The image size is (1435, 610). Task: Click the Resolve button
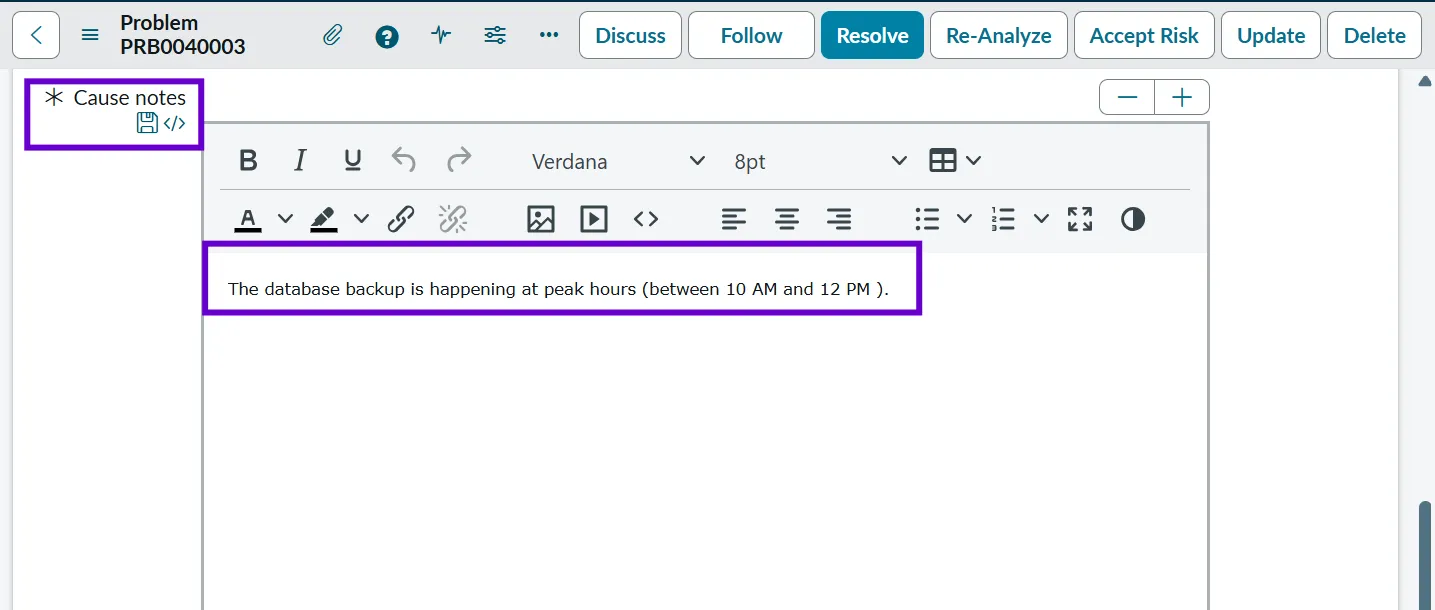[x=872, y=36]
